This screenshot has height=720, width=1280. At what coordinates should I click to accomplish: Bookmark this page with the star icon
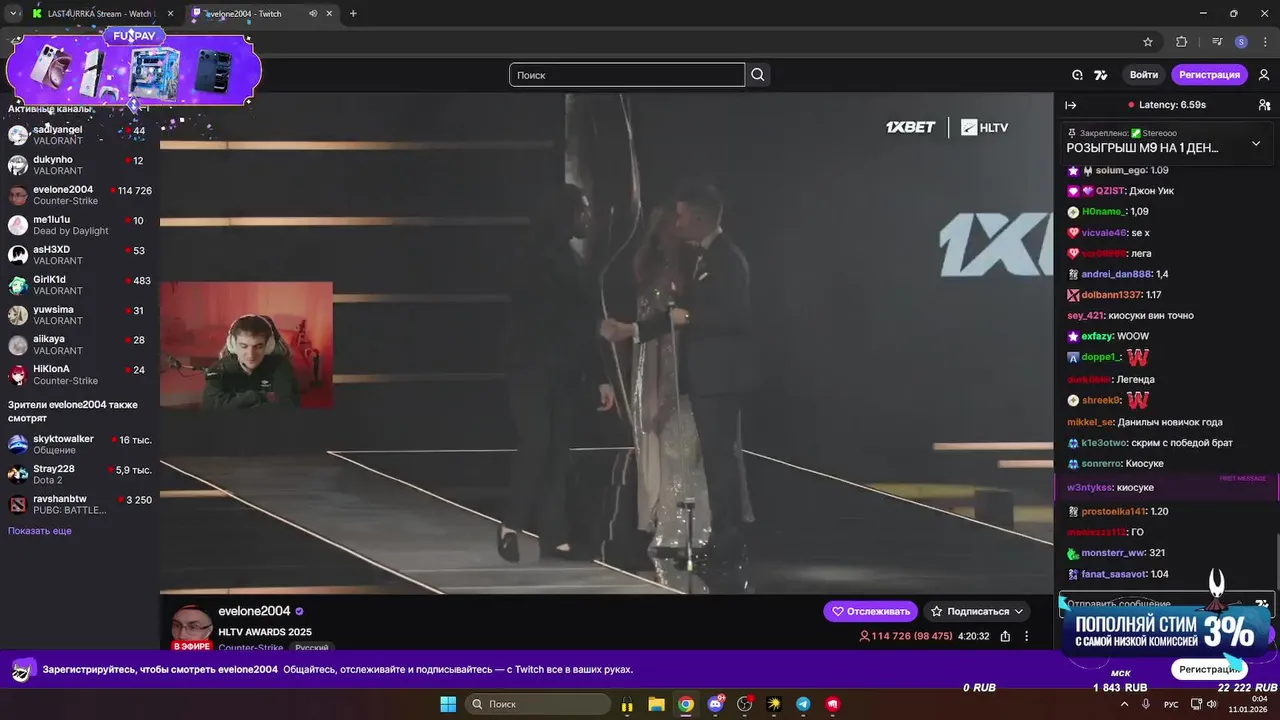point(1148,42)
